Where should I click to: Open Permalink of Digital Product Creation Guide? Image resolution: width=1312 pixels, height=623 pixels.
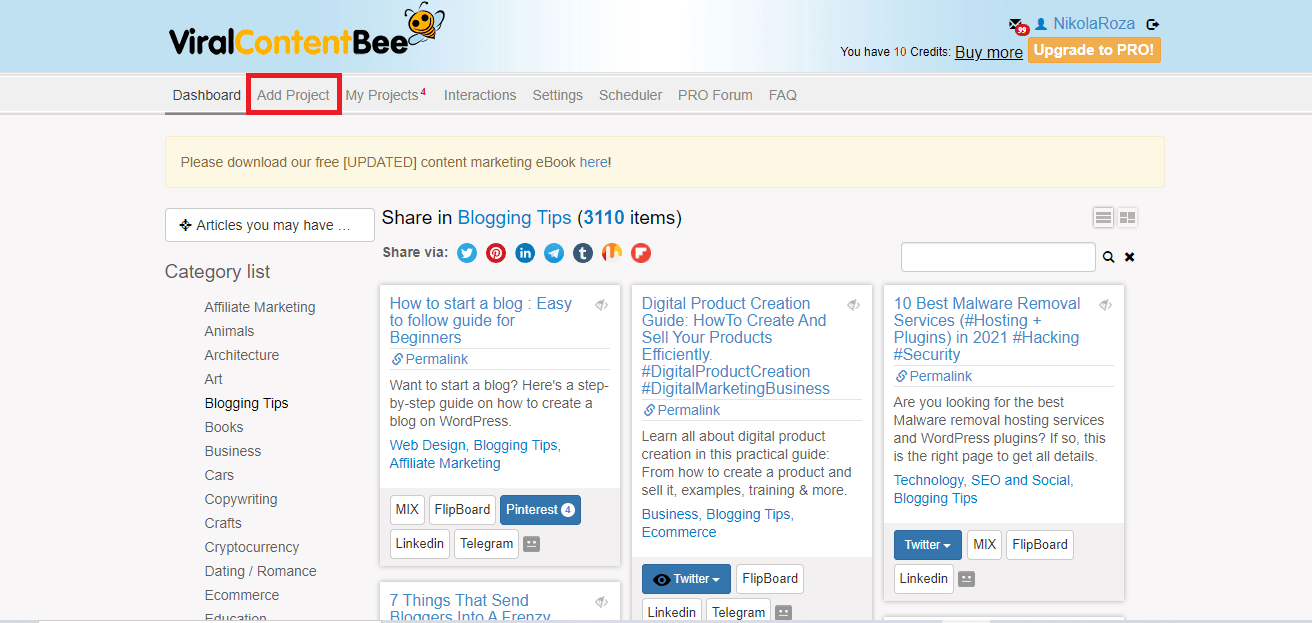682,410
